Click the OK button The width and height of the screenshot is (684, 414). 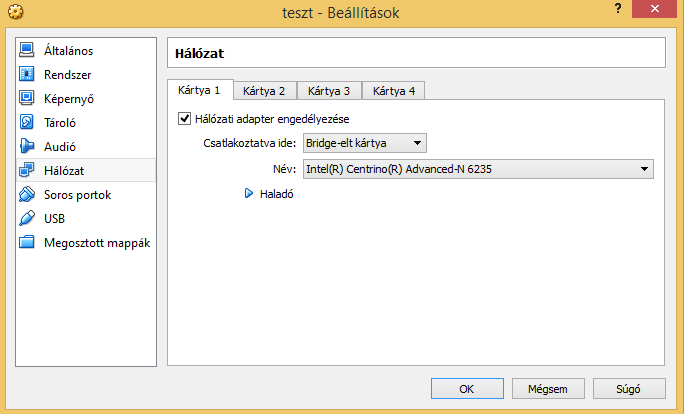point(467,388)
